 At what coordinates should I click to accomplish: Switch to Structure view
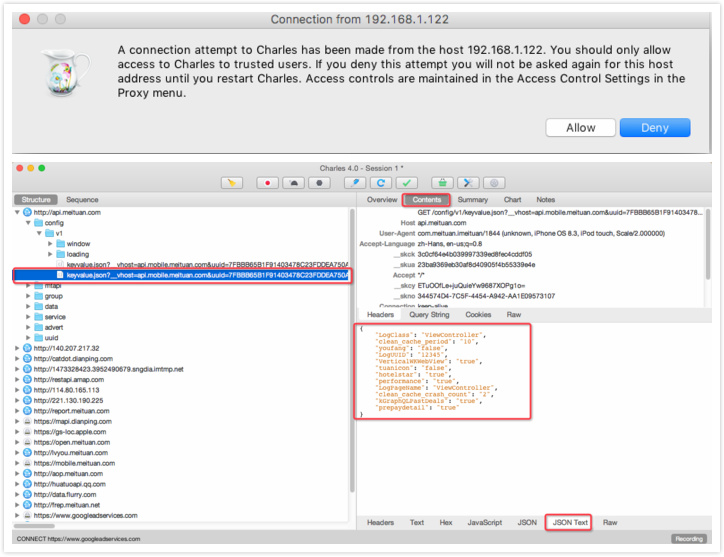click(x=36, y=200)
